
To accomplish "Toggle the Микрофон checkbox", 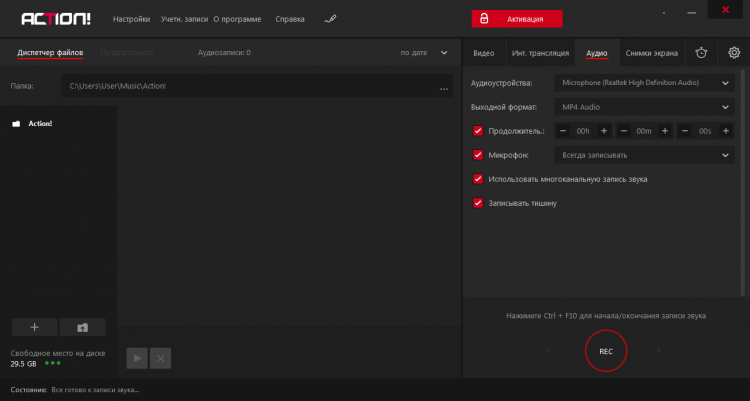I will click(478, 155).
